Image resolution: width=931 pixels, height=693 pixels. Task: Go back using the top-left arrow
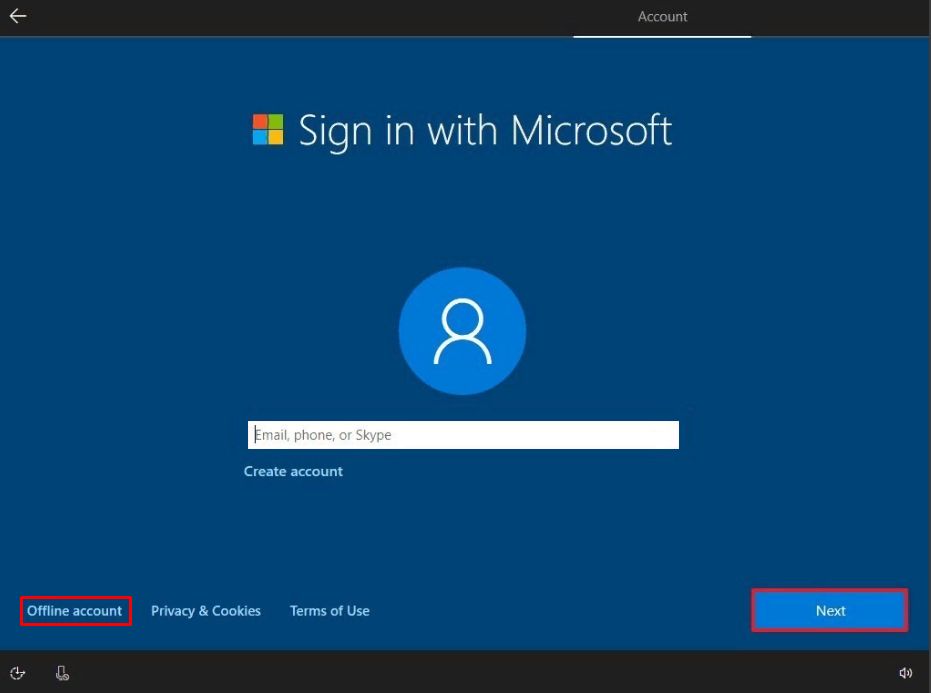point(18,16)
